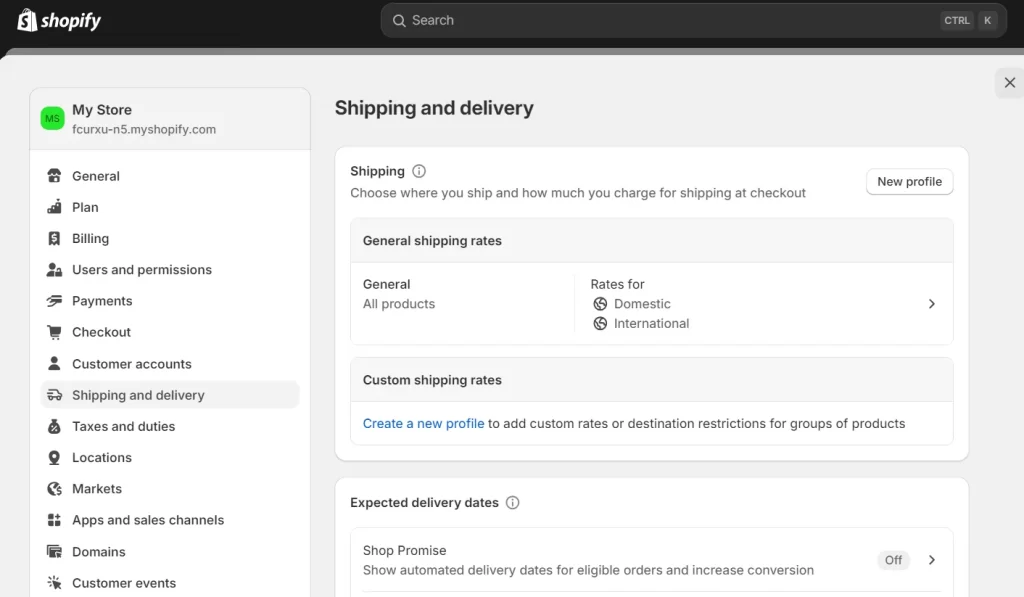This screenshot has width=1024, height=597.
Task: Click the General settings store icon
Action: pyautogui.click(x=54, y=176)
